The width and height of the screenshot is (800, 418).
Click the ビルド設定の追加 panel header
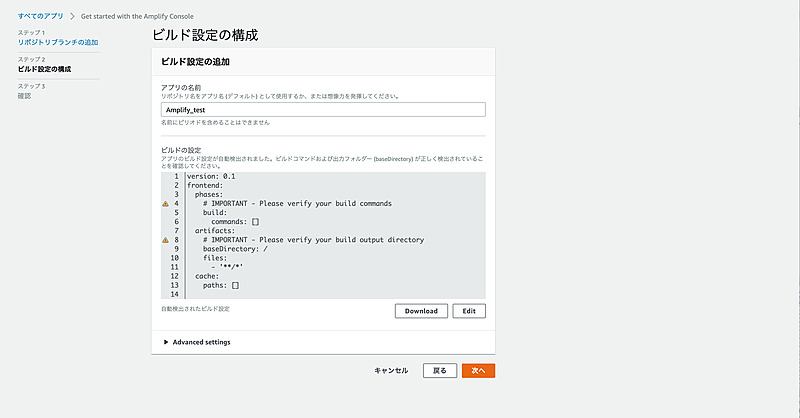click(195, 62)
